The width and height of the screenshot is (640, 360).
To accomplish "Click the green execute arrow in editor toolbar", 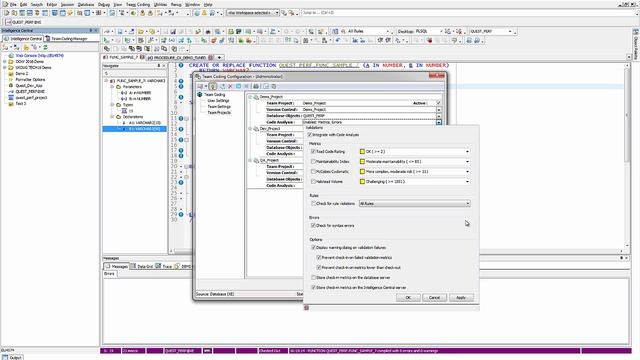I will click(106, 40).
